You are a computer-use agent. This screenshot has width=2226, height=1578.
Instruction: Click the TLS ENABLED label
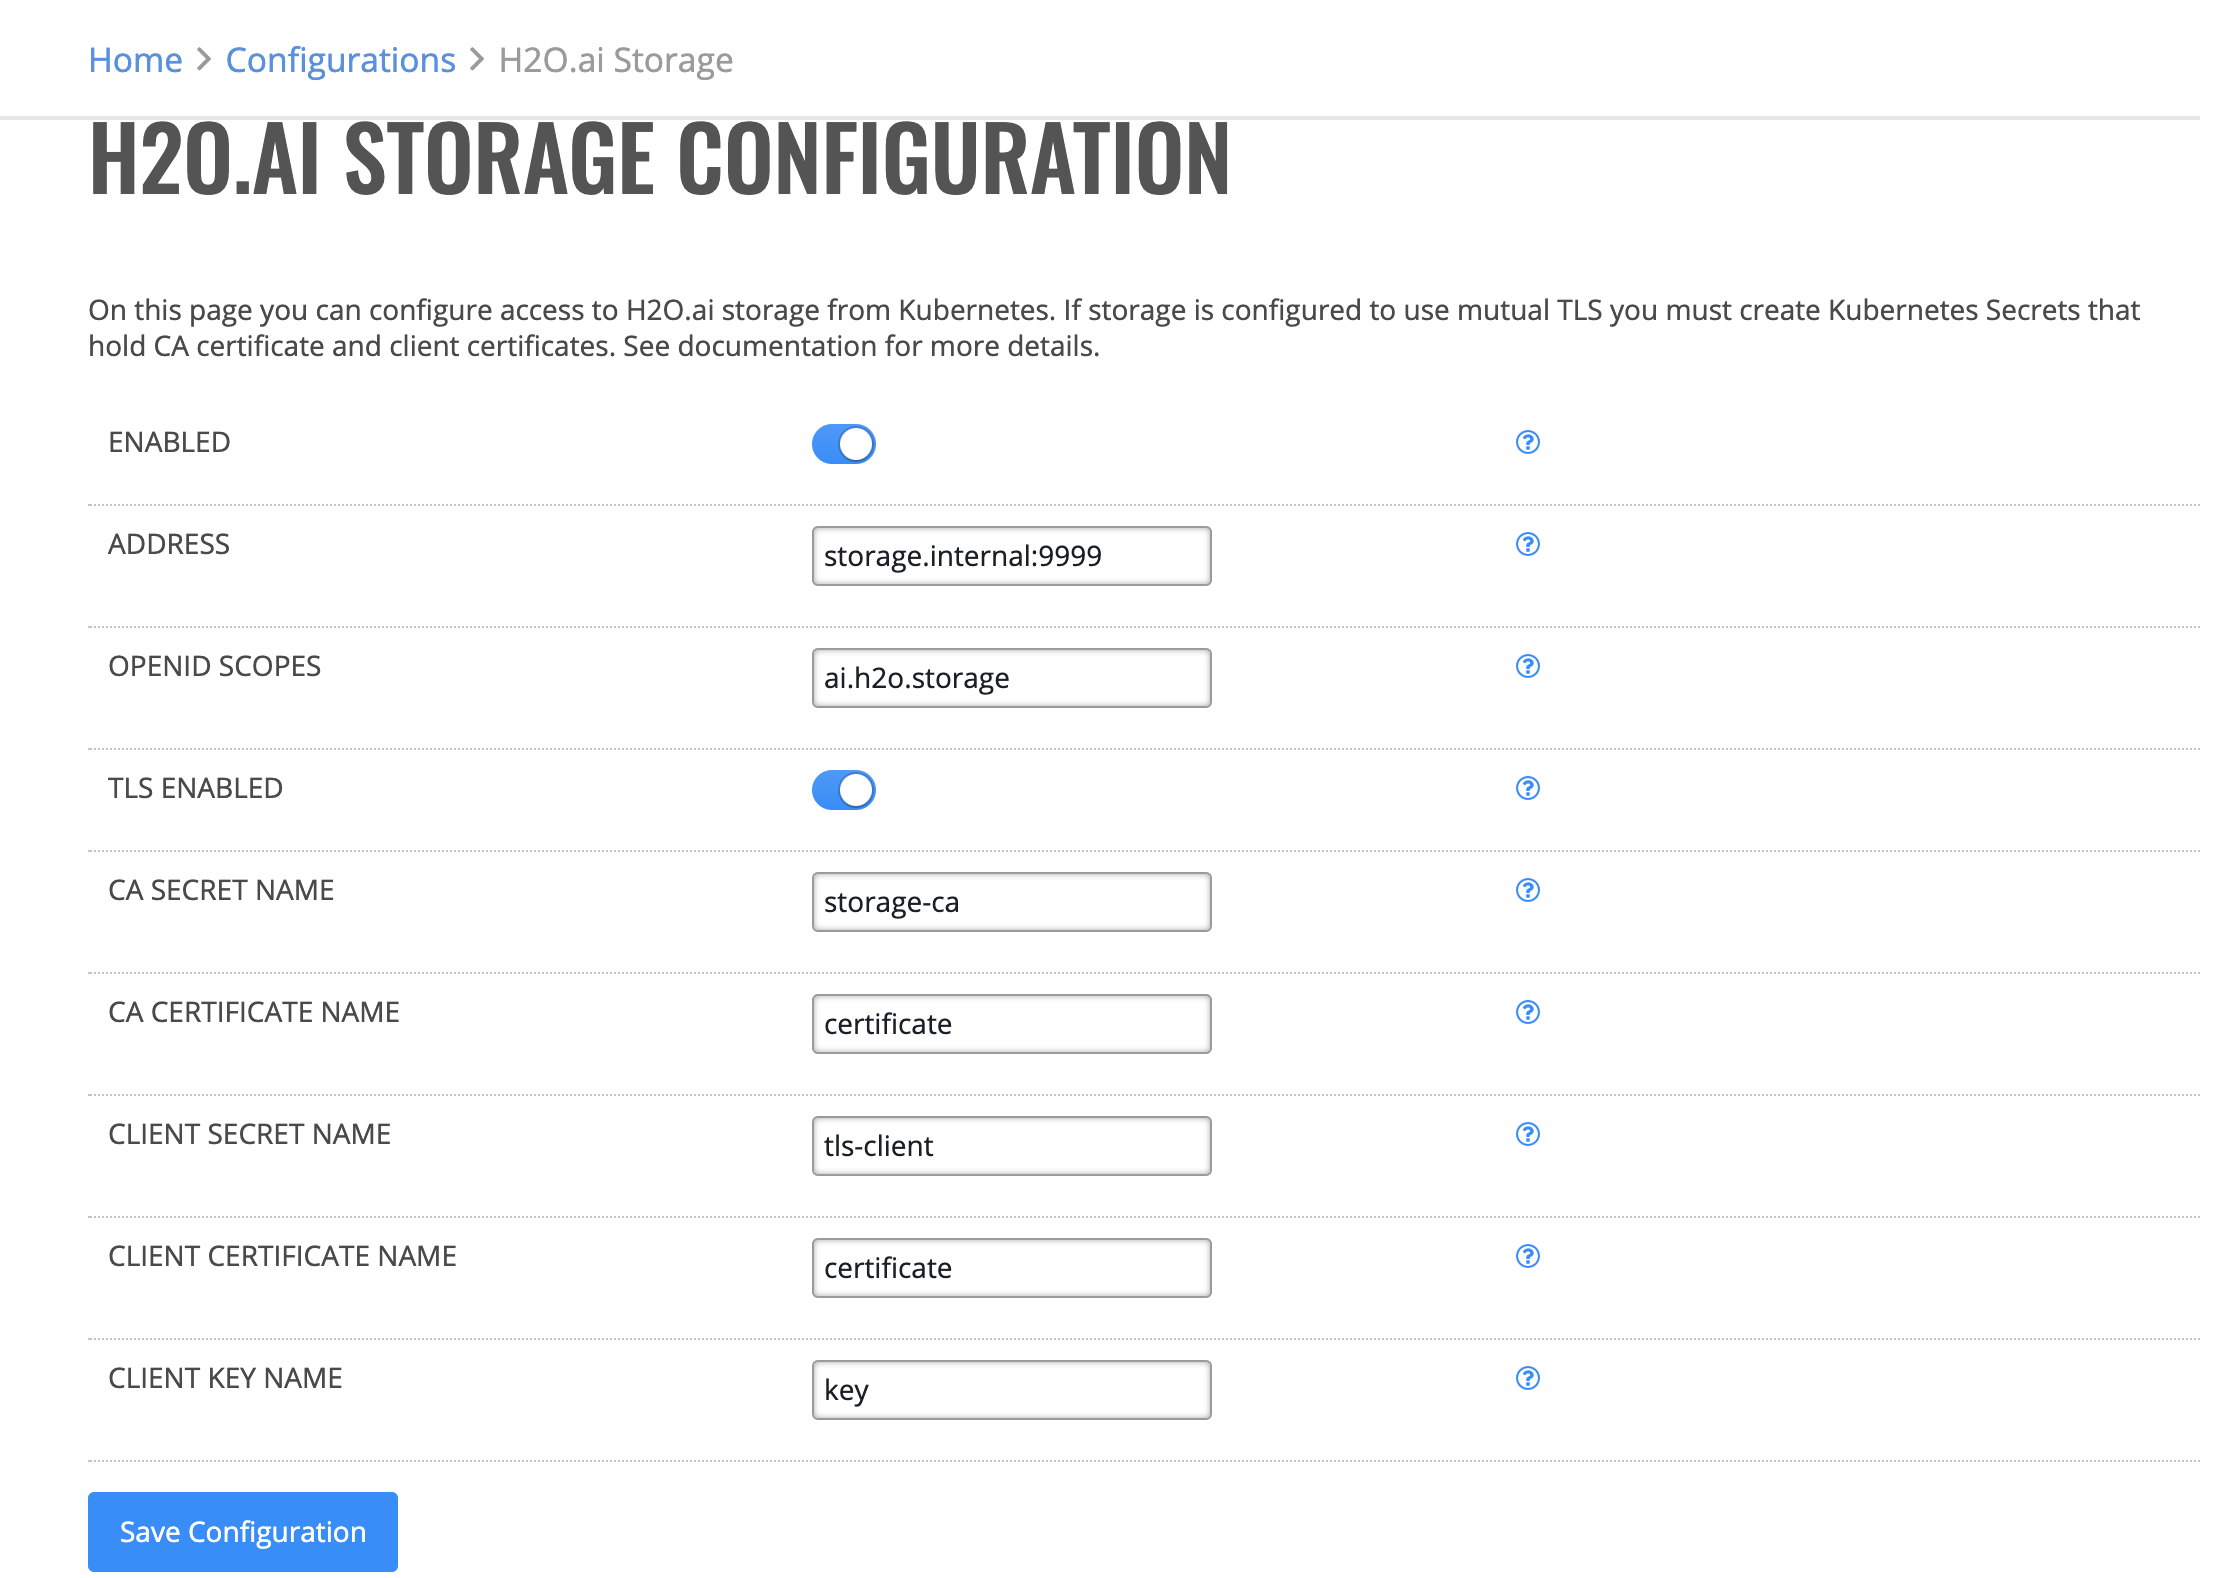(195, 788)
